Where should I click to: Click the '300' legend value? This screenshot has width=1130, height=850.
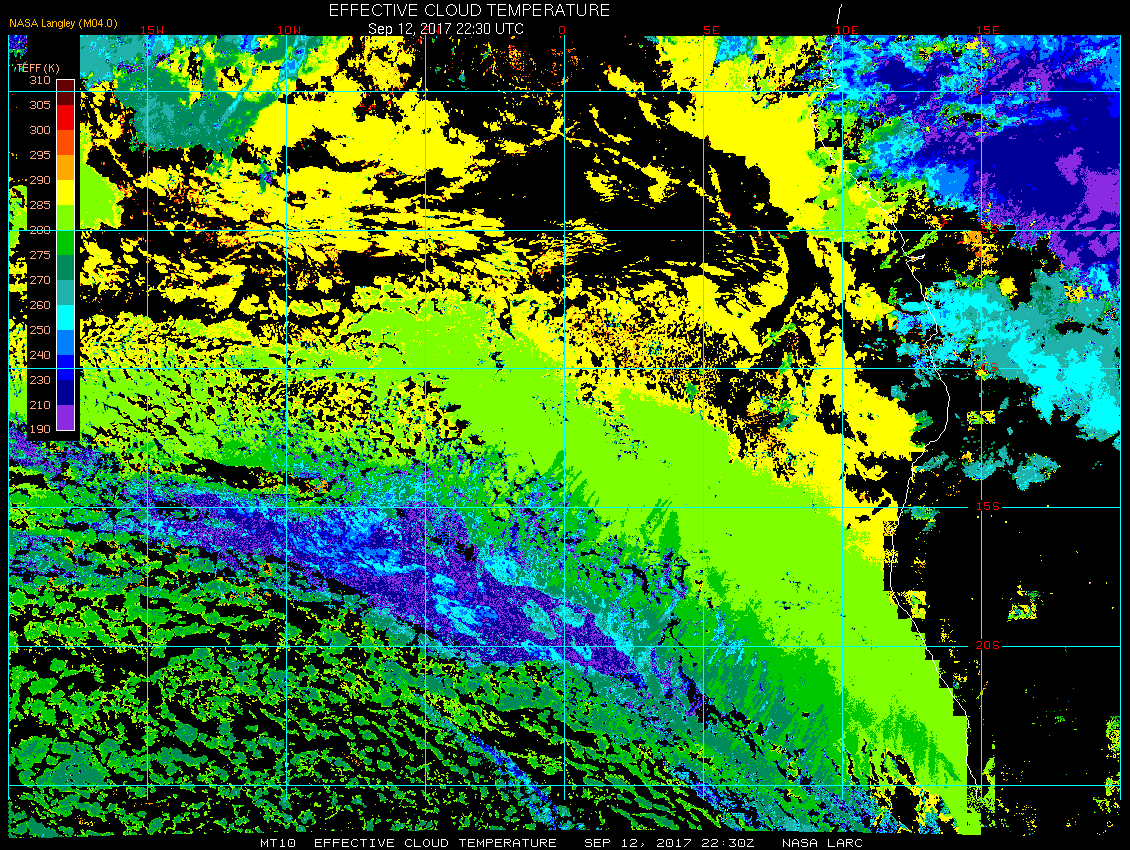tap(40, 130)
